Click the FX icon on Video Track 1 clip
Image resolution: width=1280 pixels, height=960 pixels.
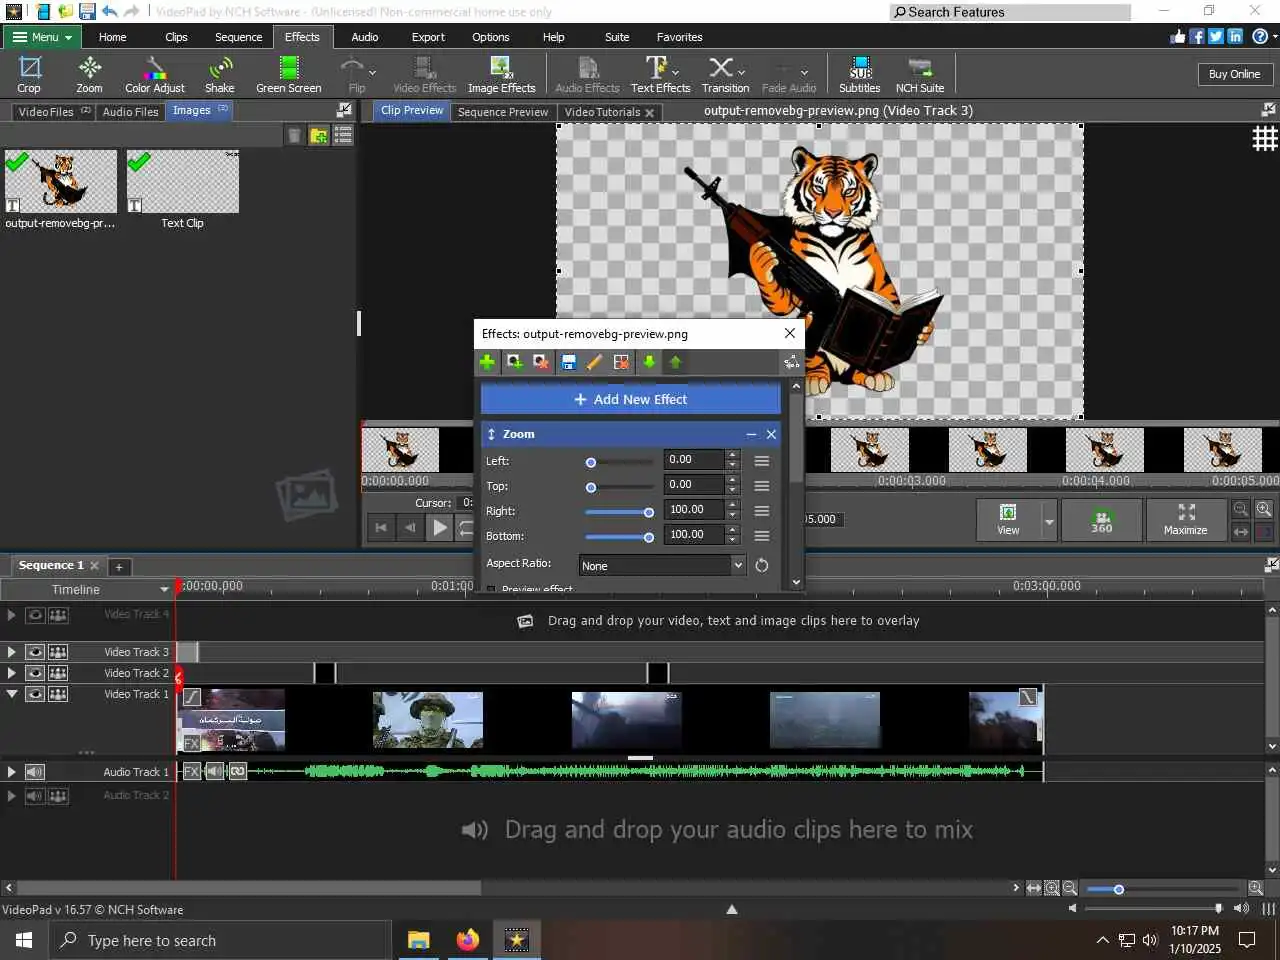click(x=191, y=743)
